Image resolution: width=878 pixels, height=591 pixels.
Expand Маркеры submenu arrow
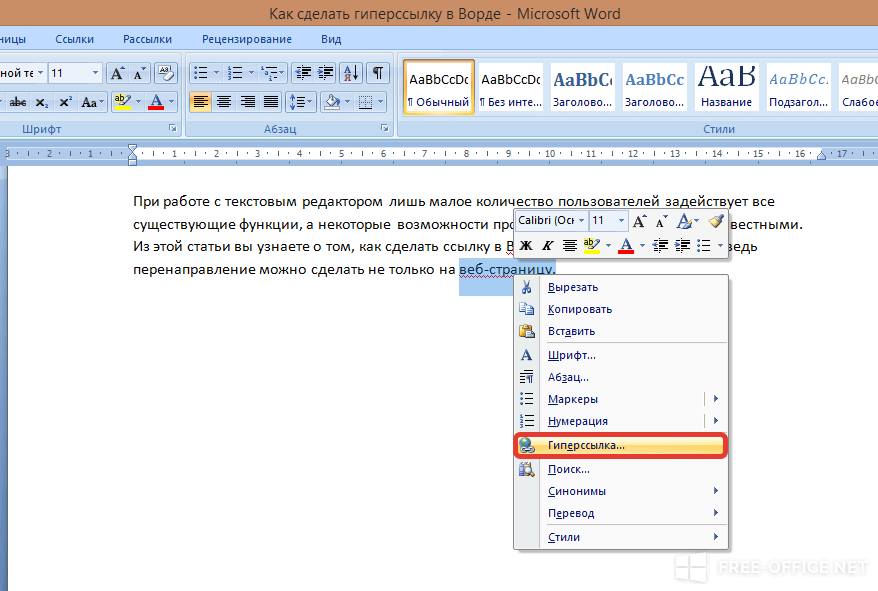[x=716, y=399]
